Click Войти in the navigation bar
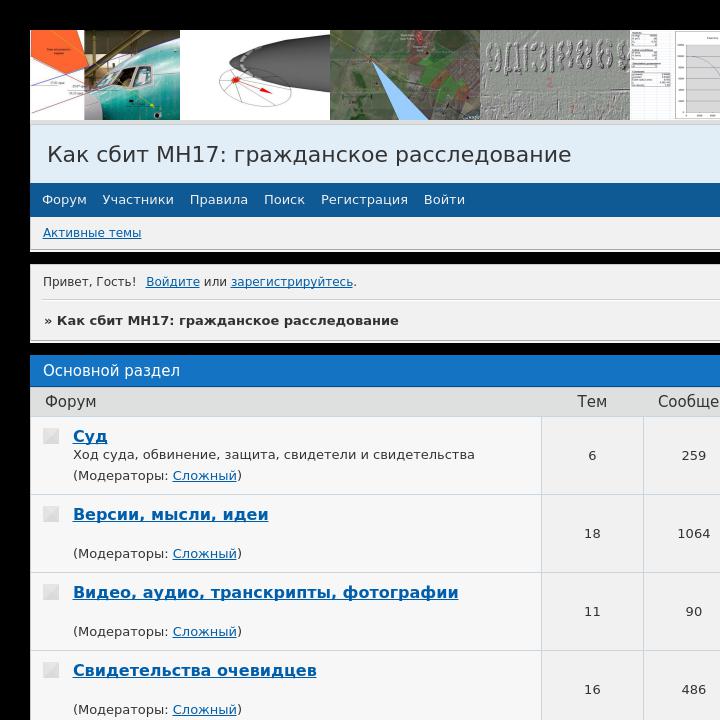720x720 pixels. pyautogui.click(x=444, y=200)
